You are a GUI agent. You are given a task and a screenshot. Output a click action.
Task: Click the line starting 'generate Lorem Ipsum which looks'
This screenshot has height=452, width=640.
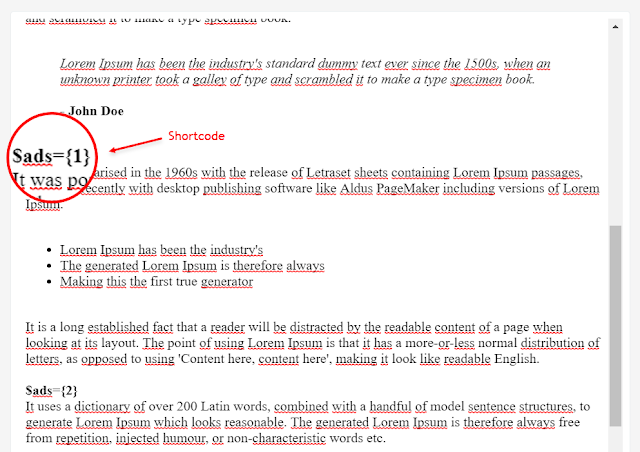pos(303,422)
